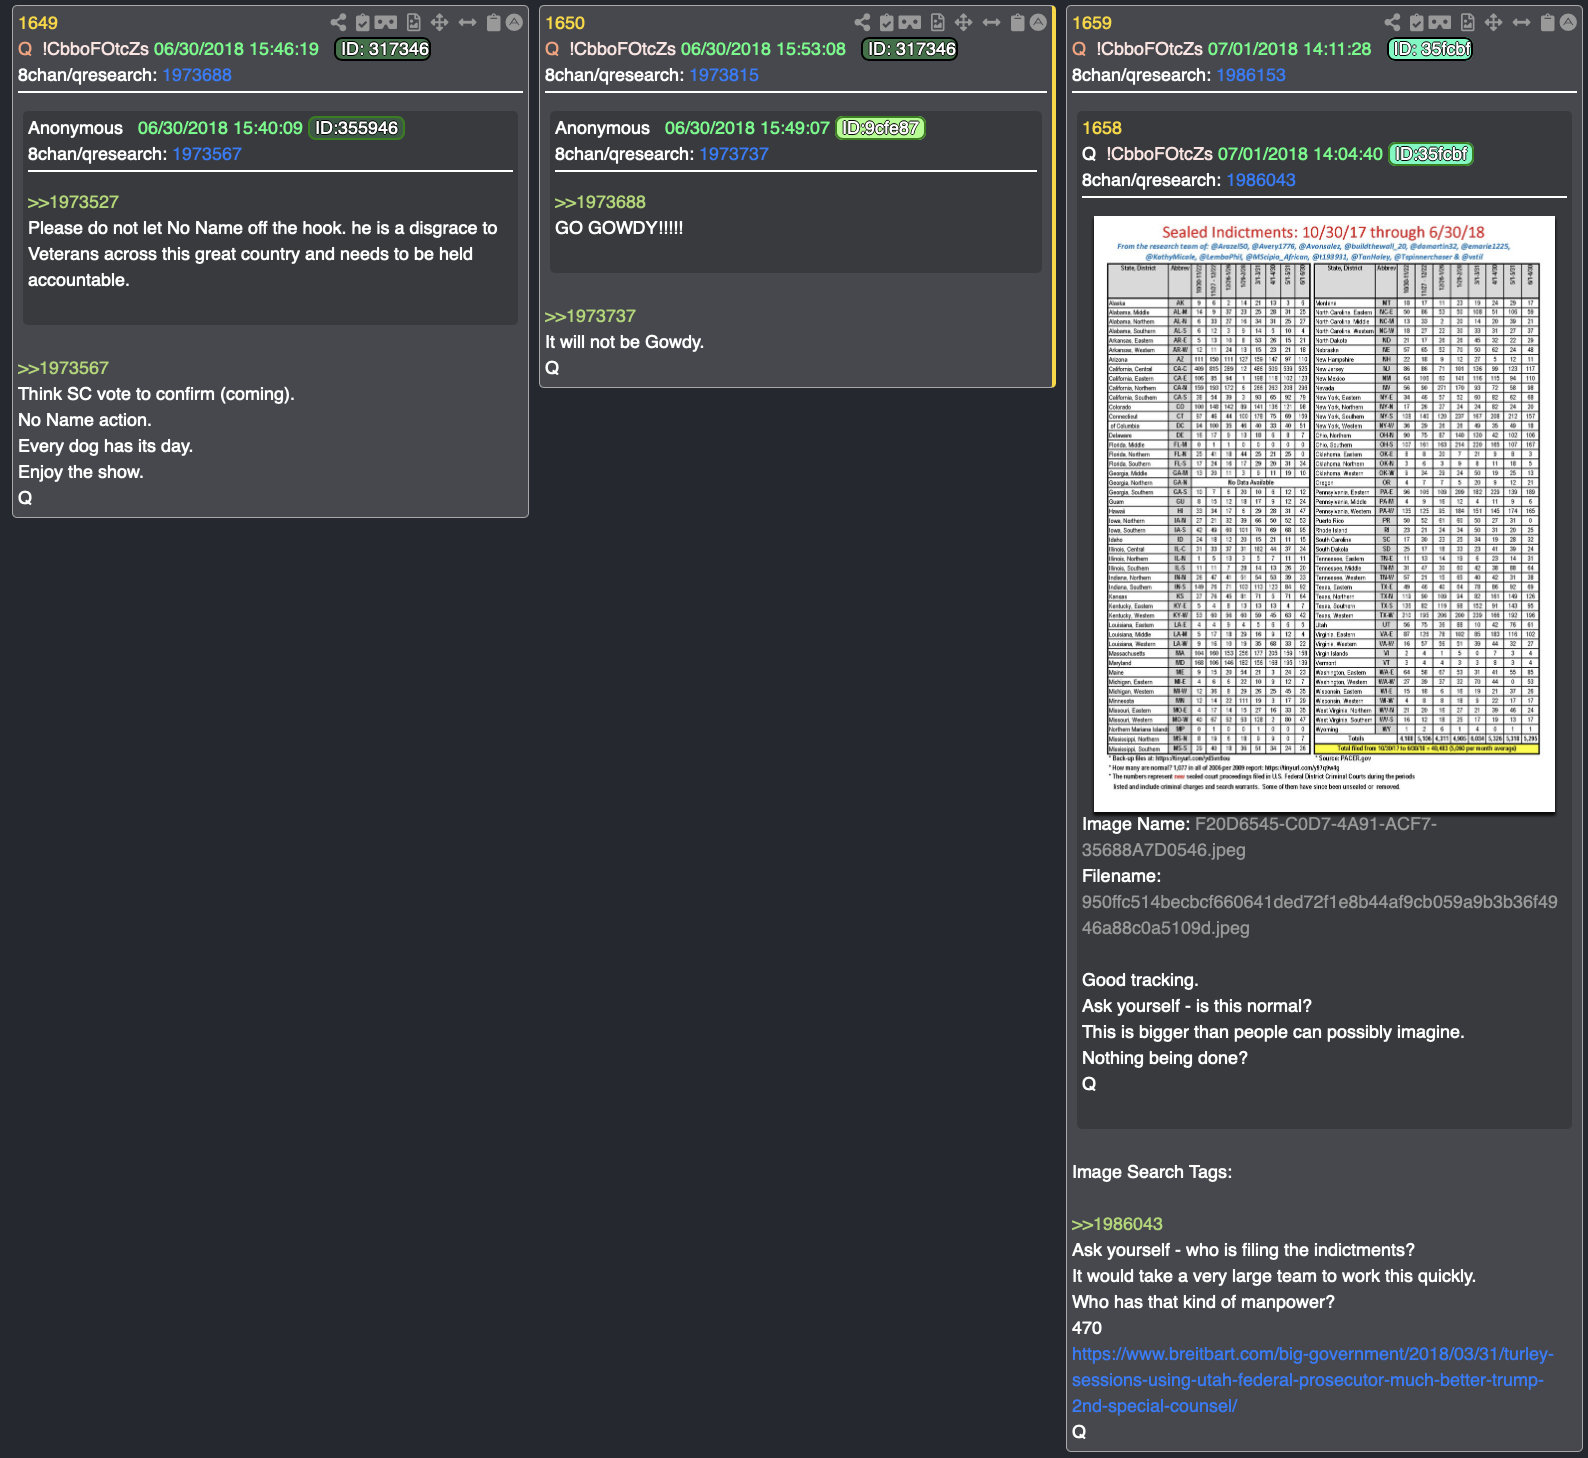Click the horizontal double-arrow icon on post 1650
Viewport: 1588px width, 1458px height.
point(991,22)
